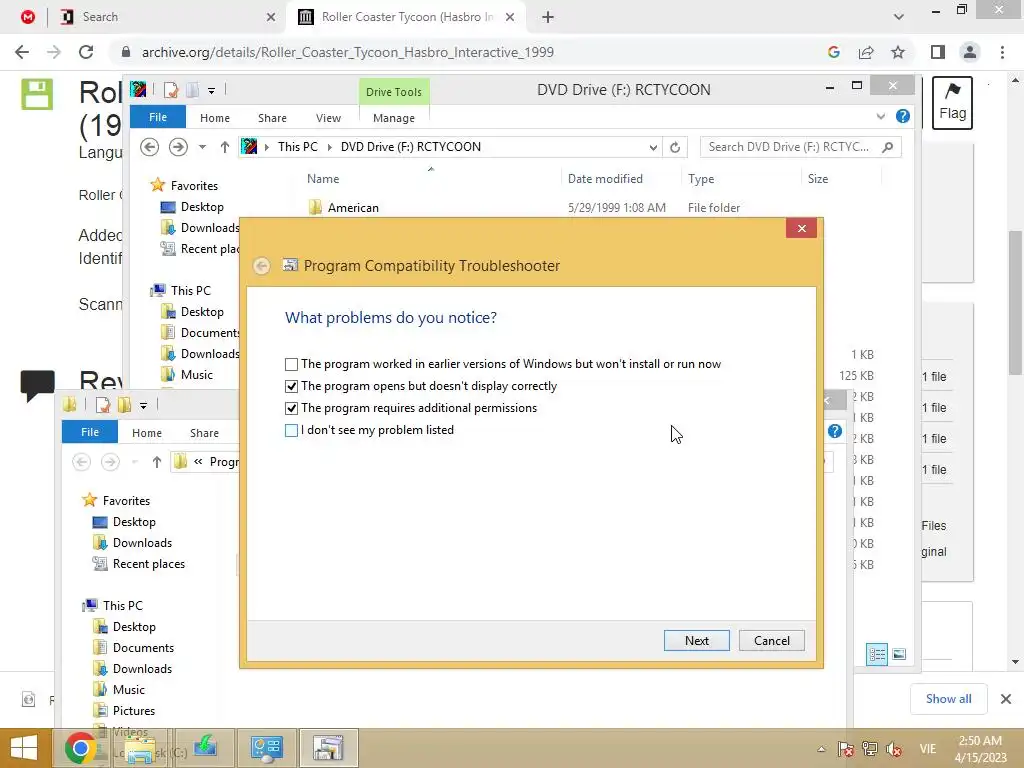Open help in DVD Drive window
Viewport: 1024px width, 768px height.
(x=903, y=116)
